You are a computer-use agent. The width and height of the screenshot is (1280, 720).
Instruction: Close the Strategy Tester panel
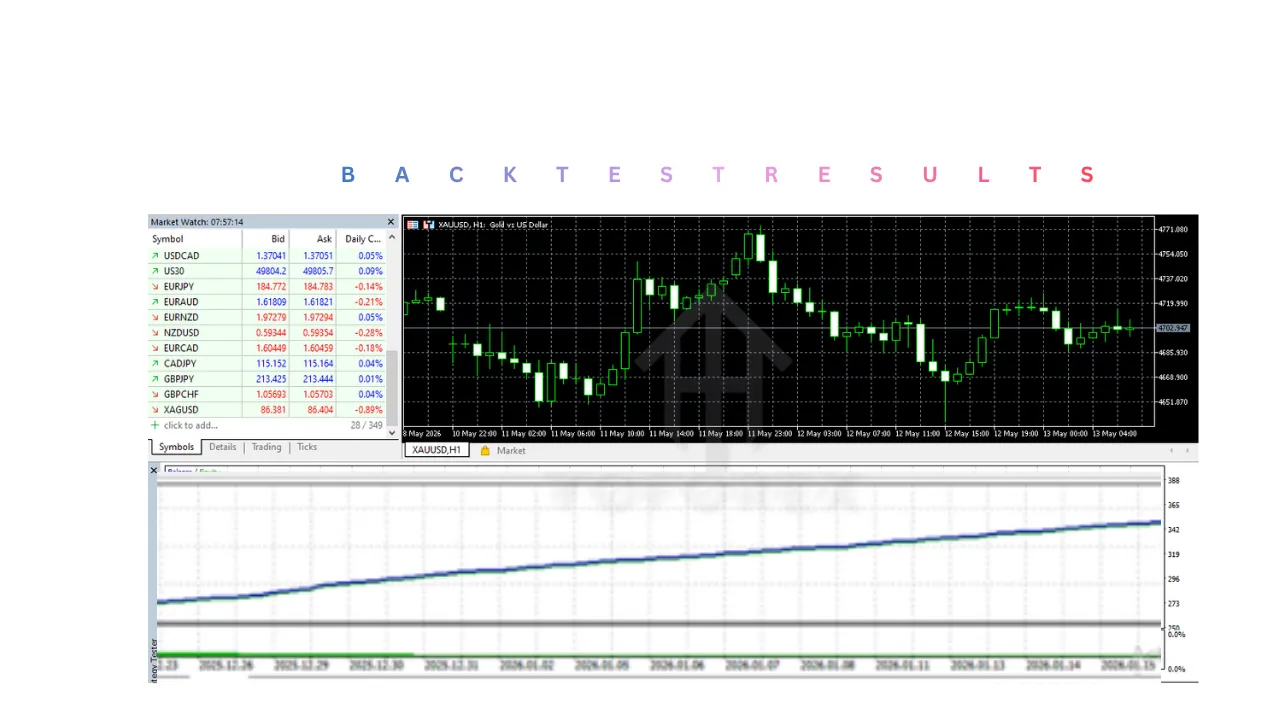pos(154,470)
